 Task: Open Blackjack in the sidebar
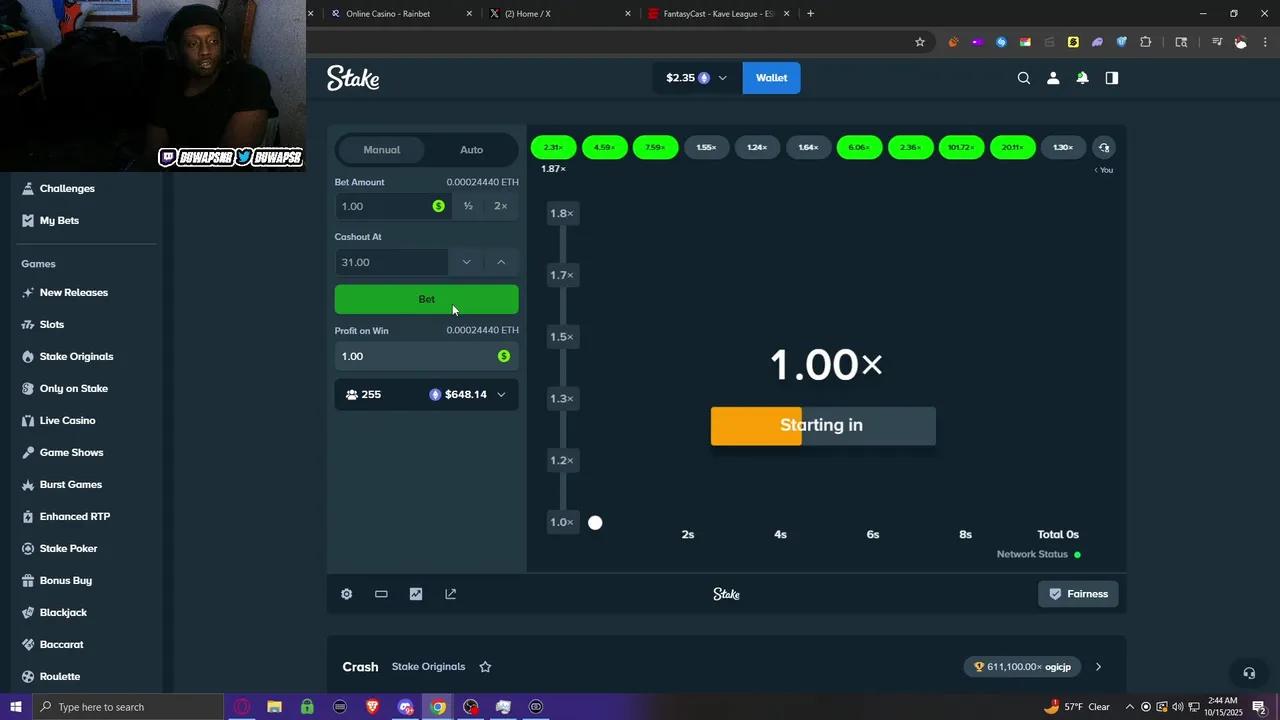coord(63,612)
